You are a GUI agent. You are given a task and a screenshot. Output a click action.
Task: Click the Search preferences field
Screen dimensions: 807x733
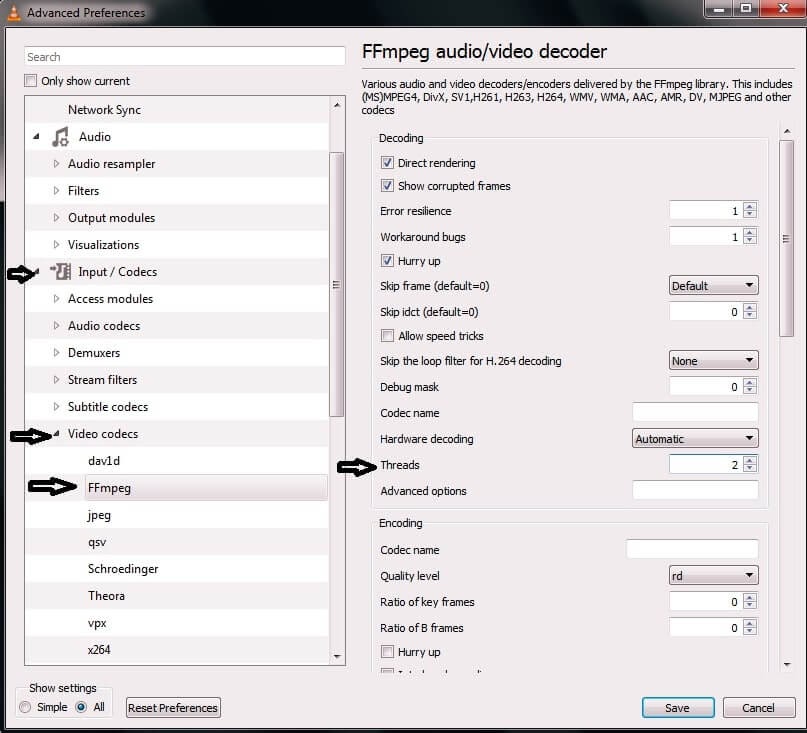185,57
